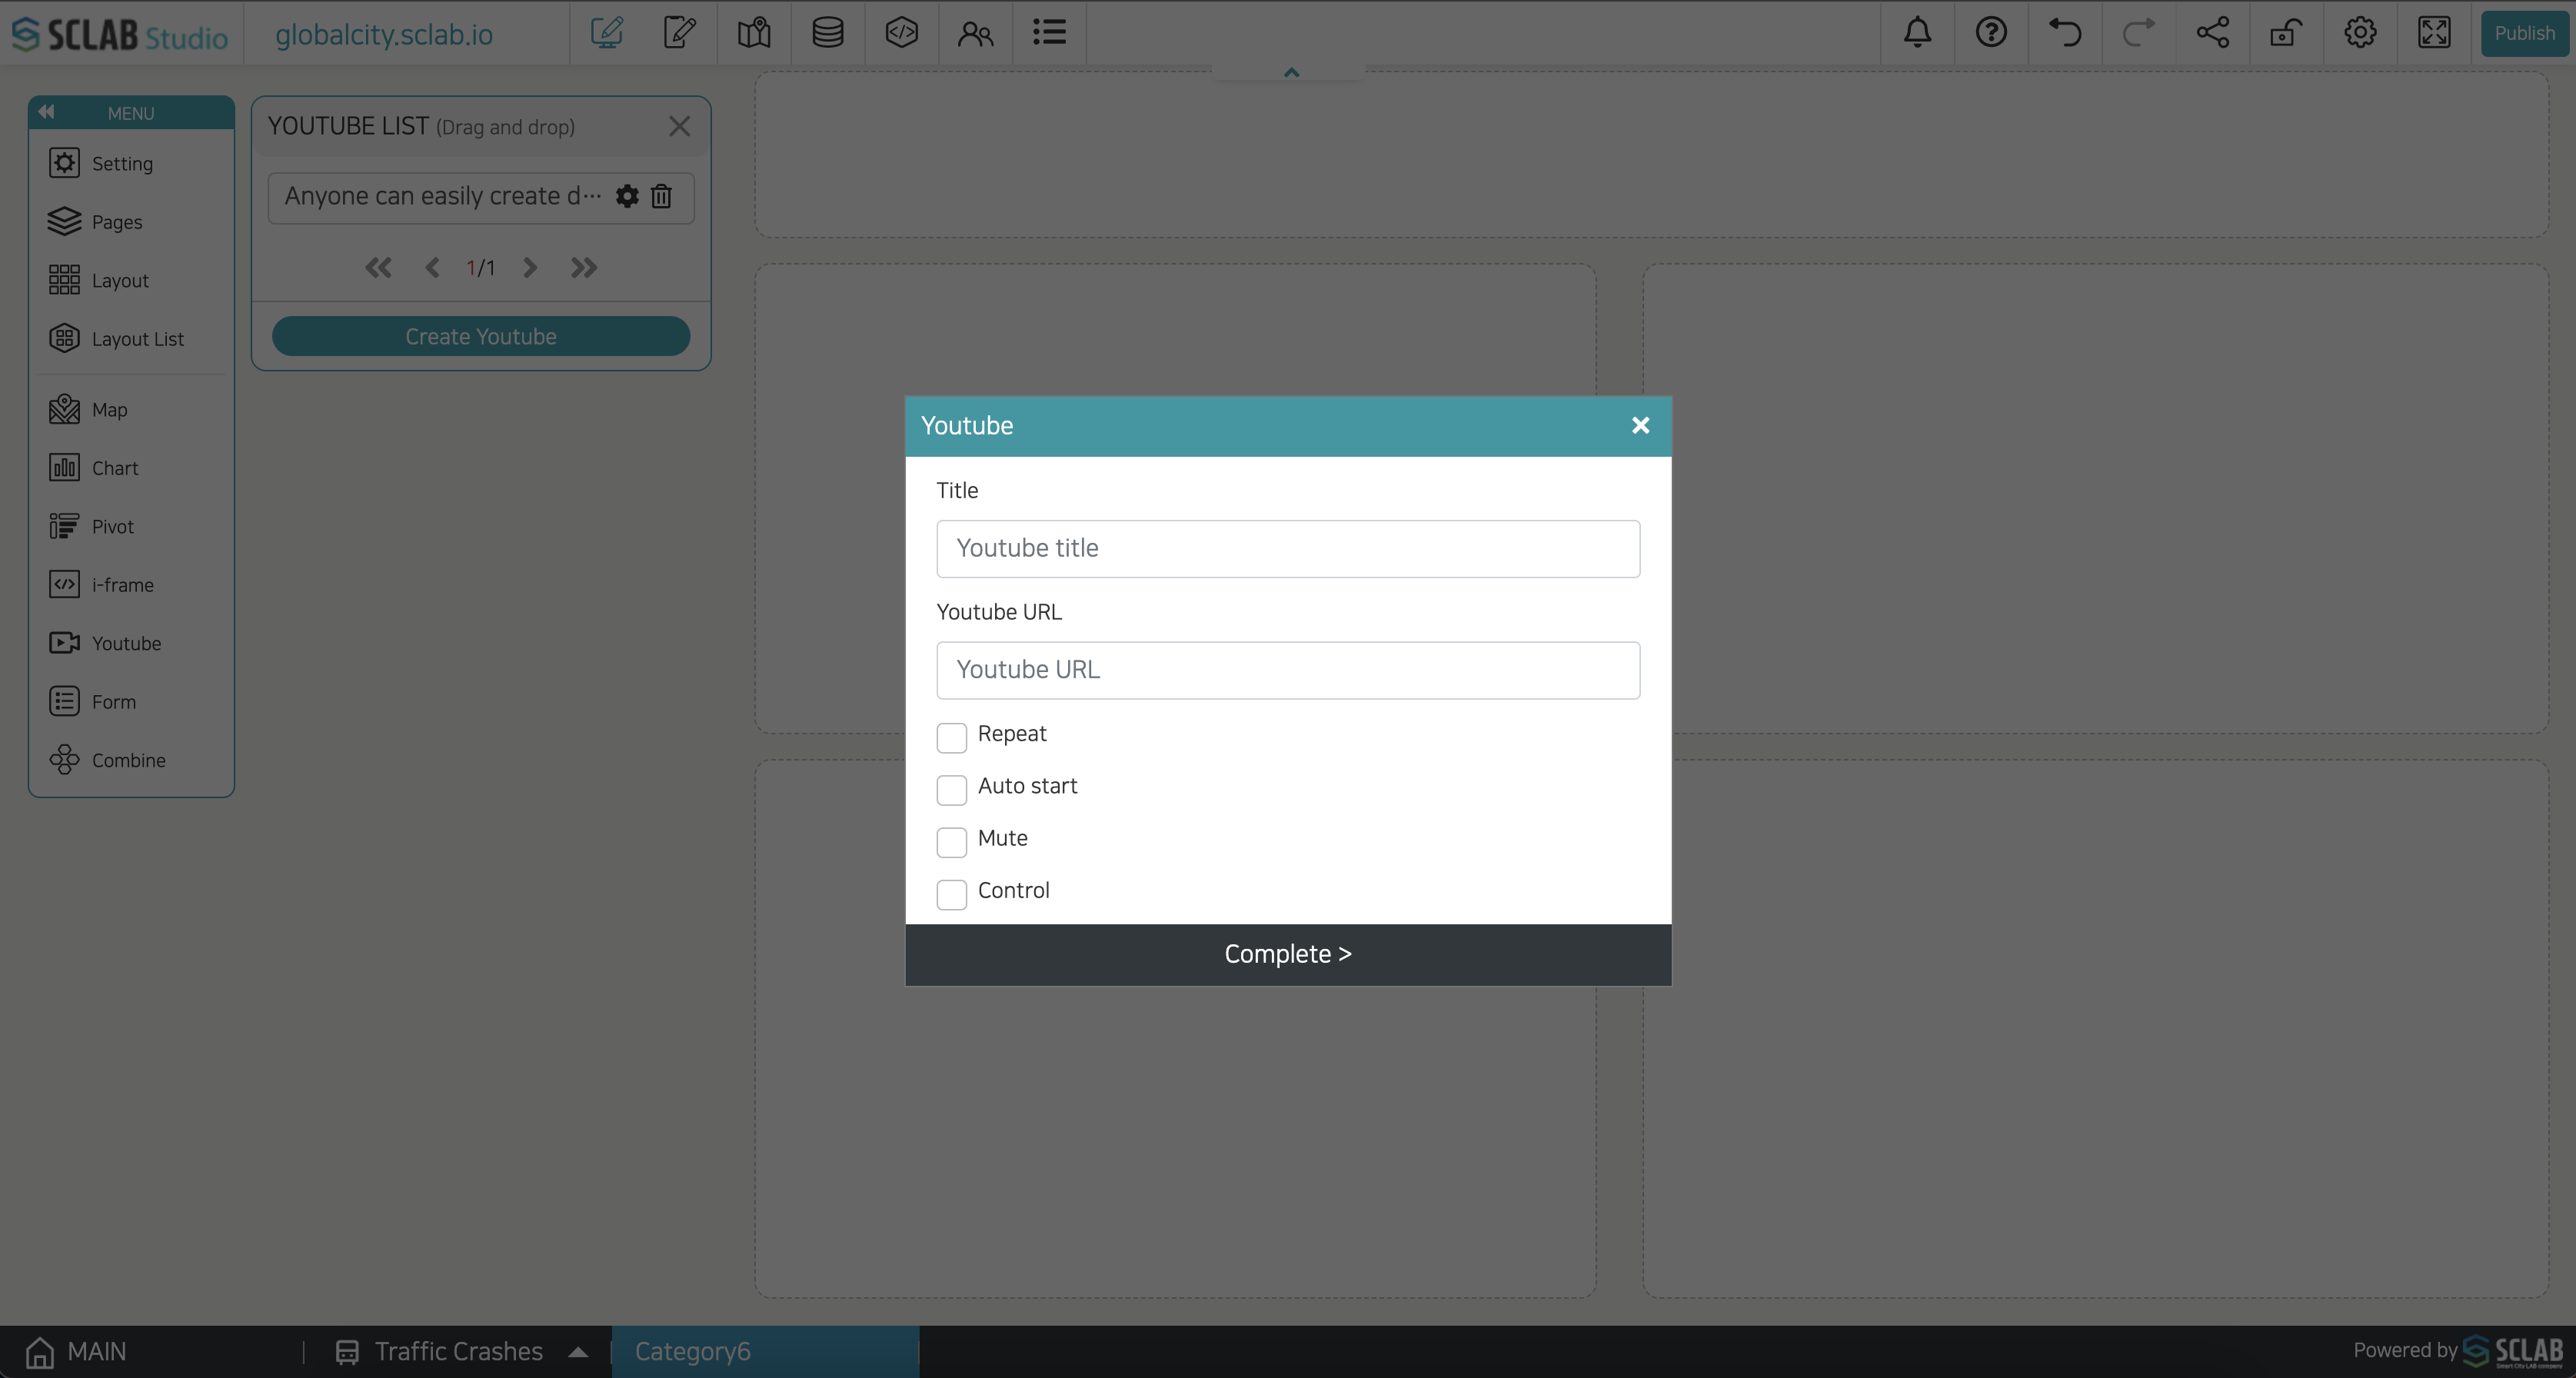Image resolution: width=2576 pixels, height=1378 pixels.
Task: Navigate to first page using arrows
Action: 378,268
